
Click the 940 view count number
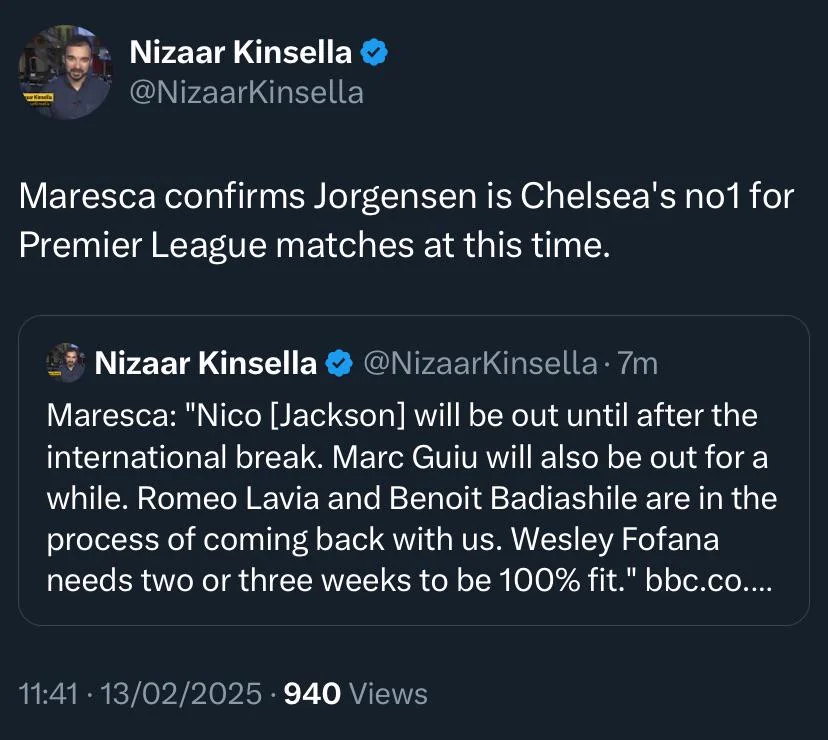coord(313,693)
